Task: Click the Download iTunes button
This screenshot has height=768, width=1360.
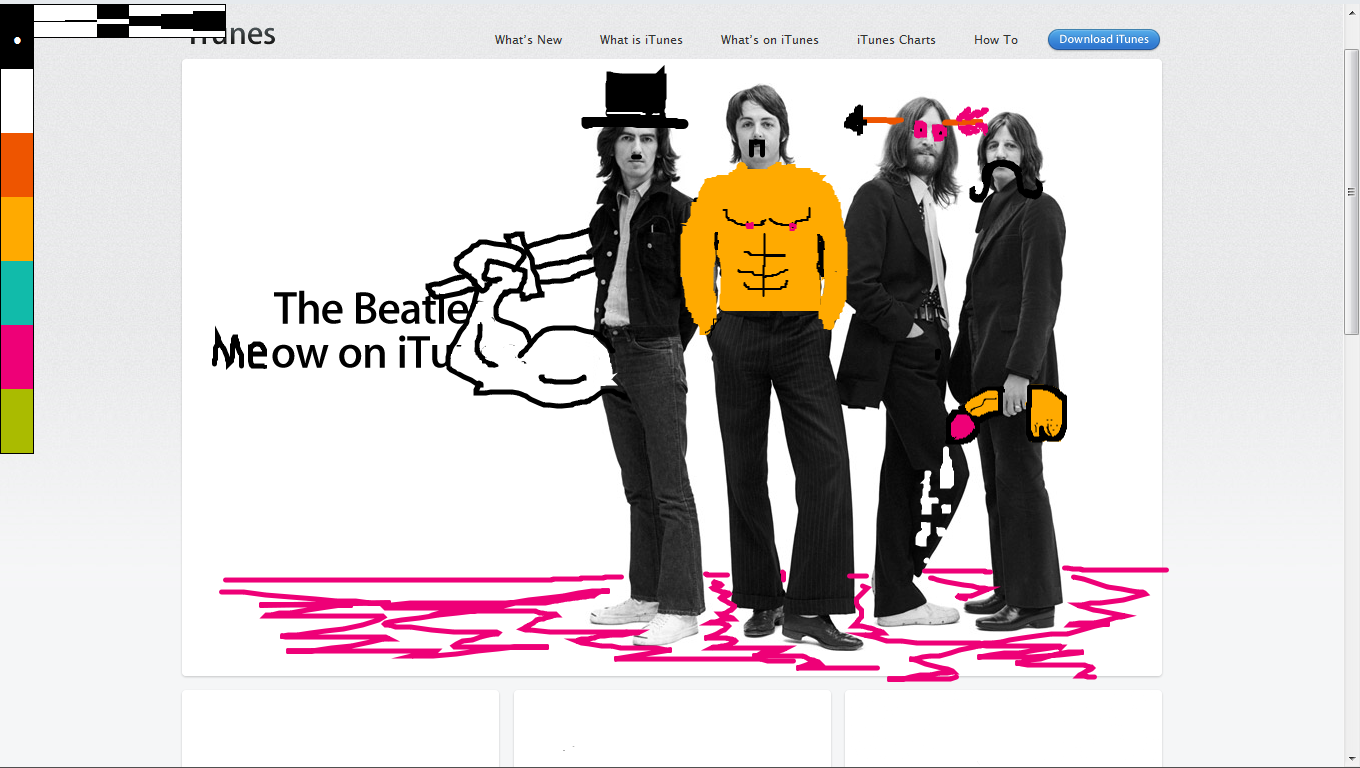Action: click(x=1104, y=40)
